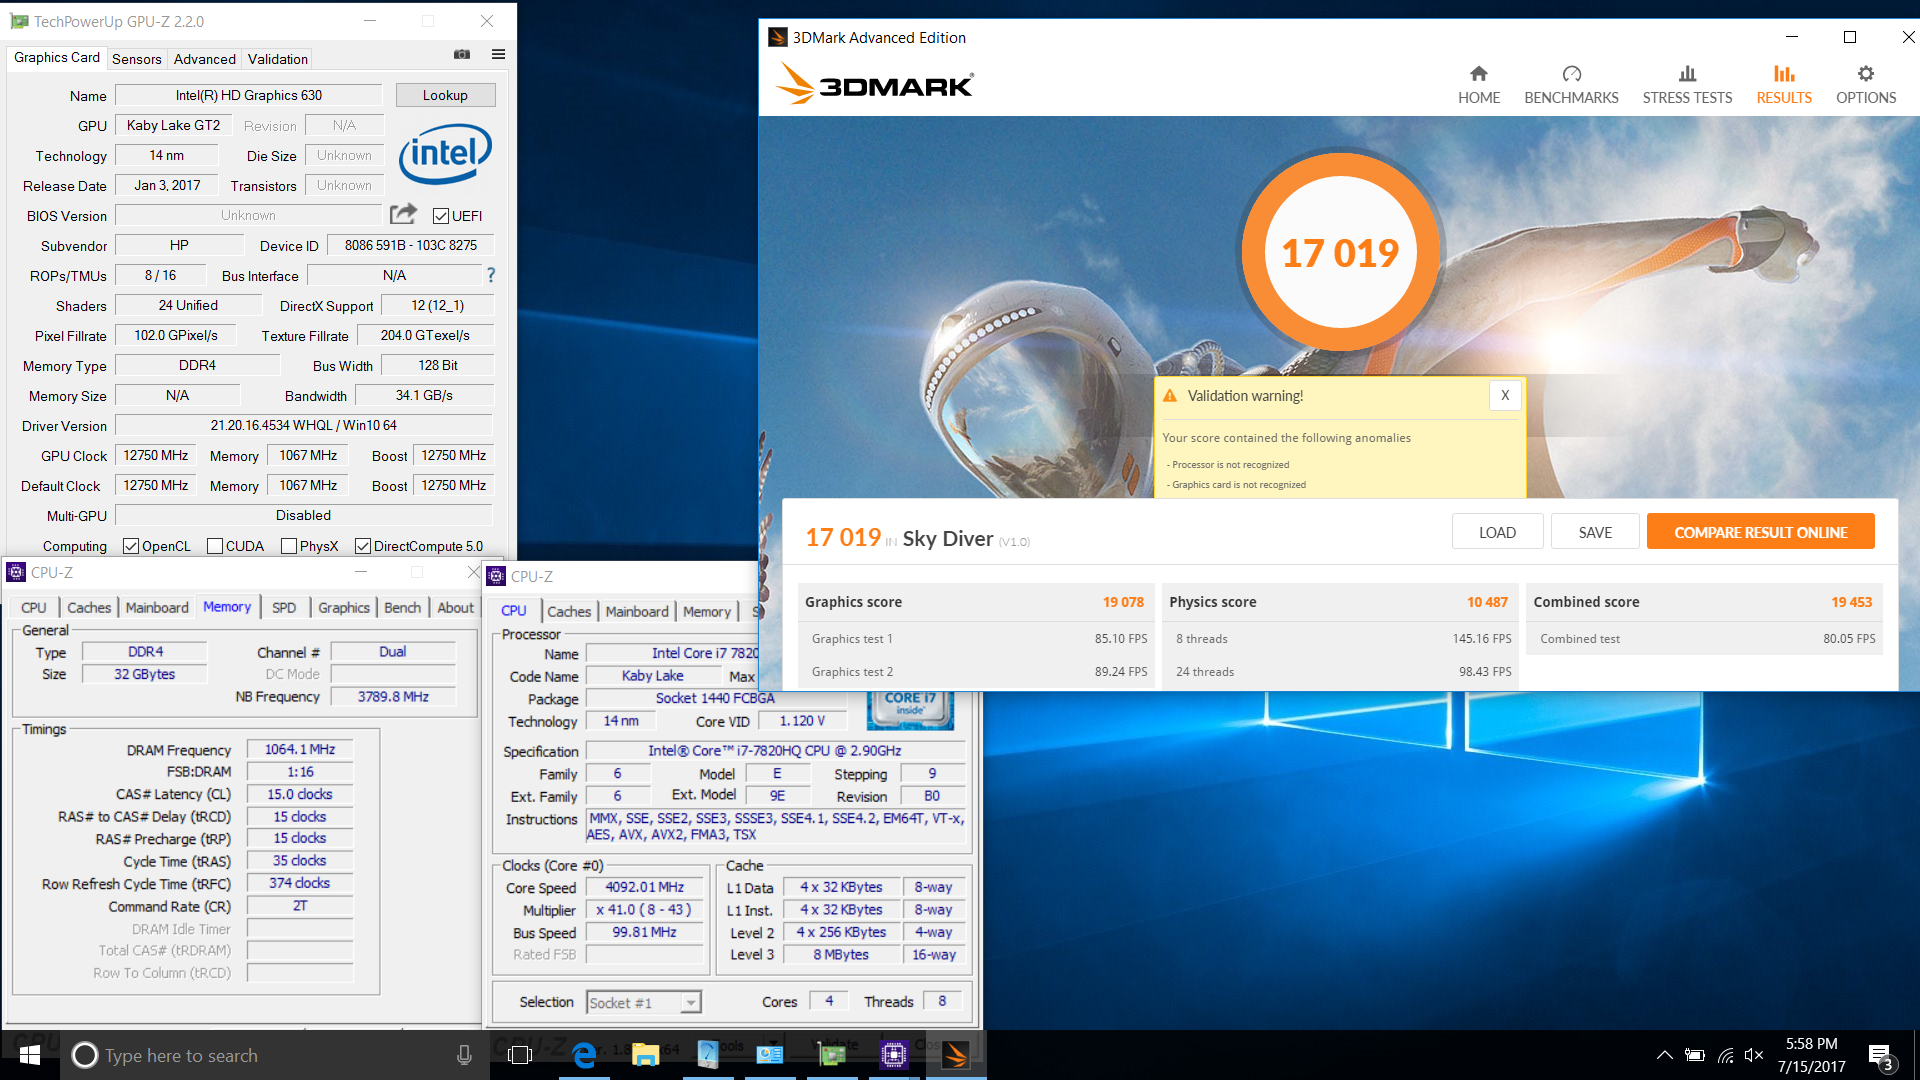Screen dimensions: 1920x1080
Task: Click COMPARE RESULT ONLINE button
Action: tap(1761, 532)
